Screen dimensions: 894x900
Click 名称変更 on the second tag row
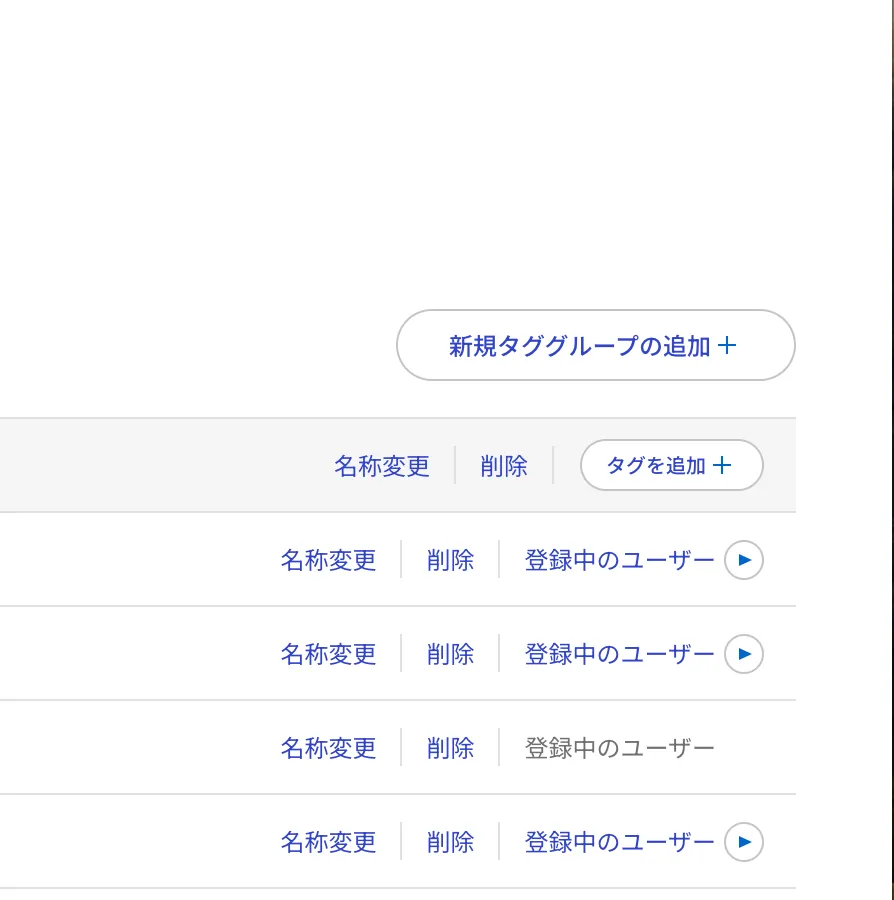328,654
